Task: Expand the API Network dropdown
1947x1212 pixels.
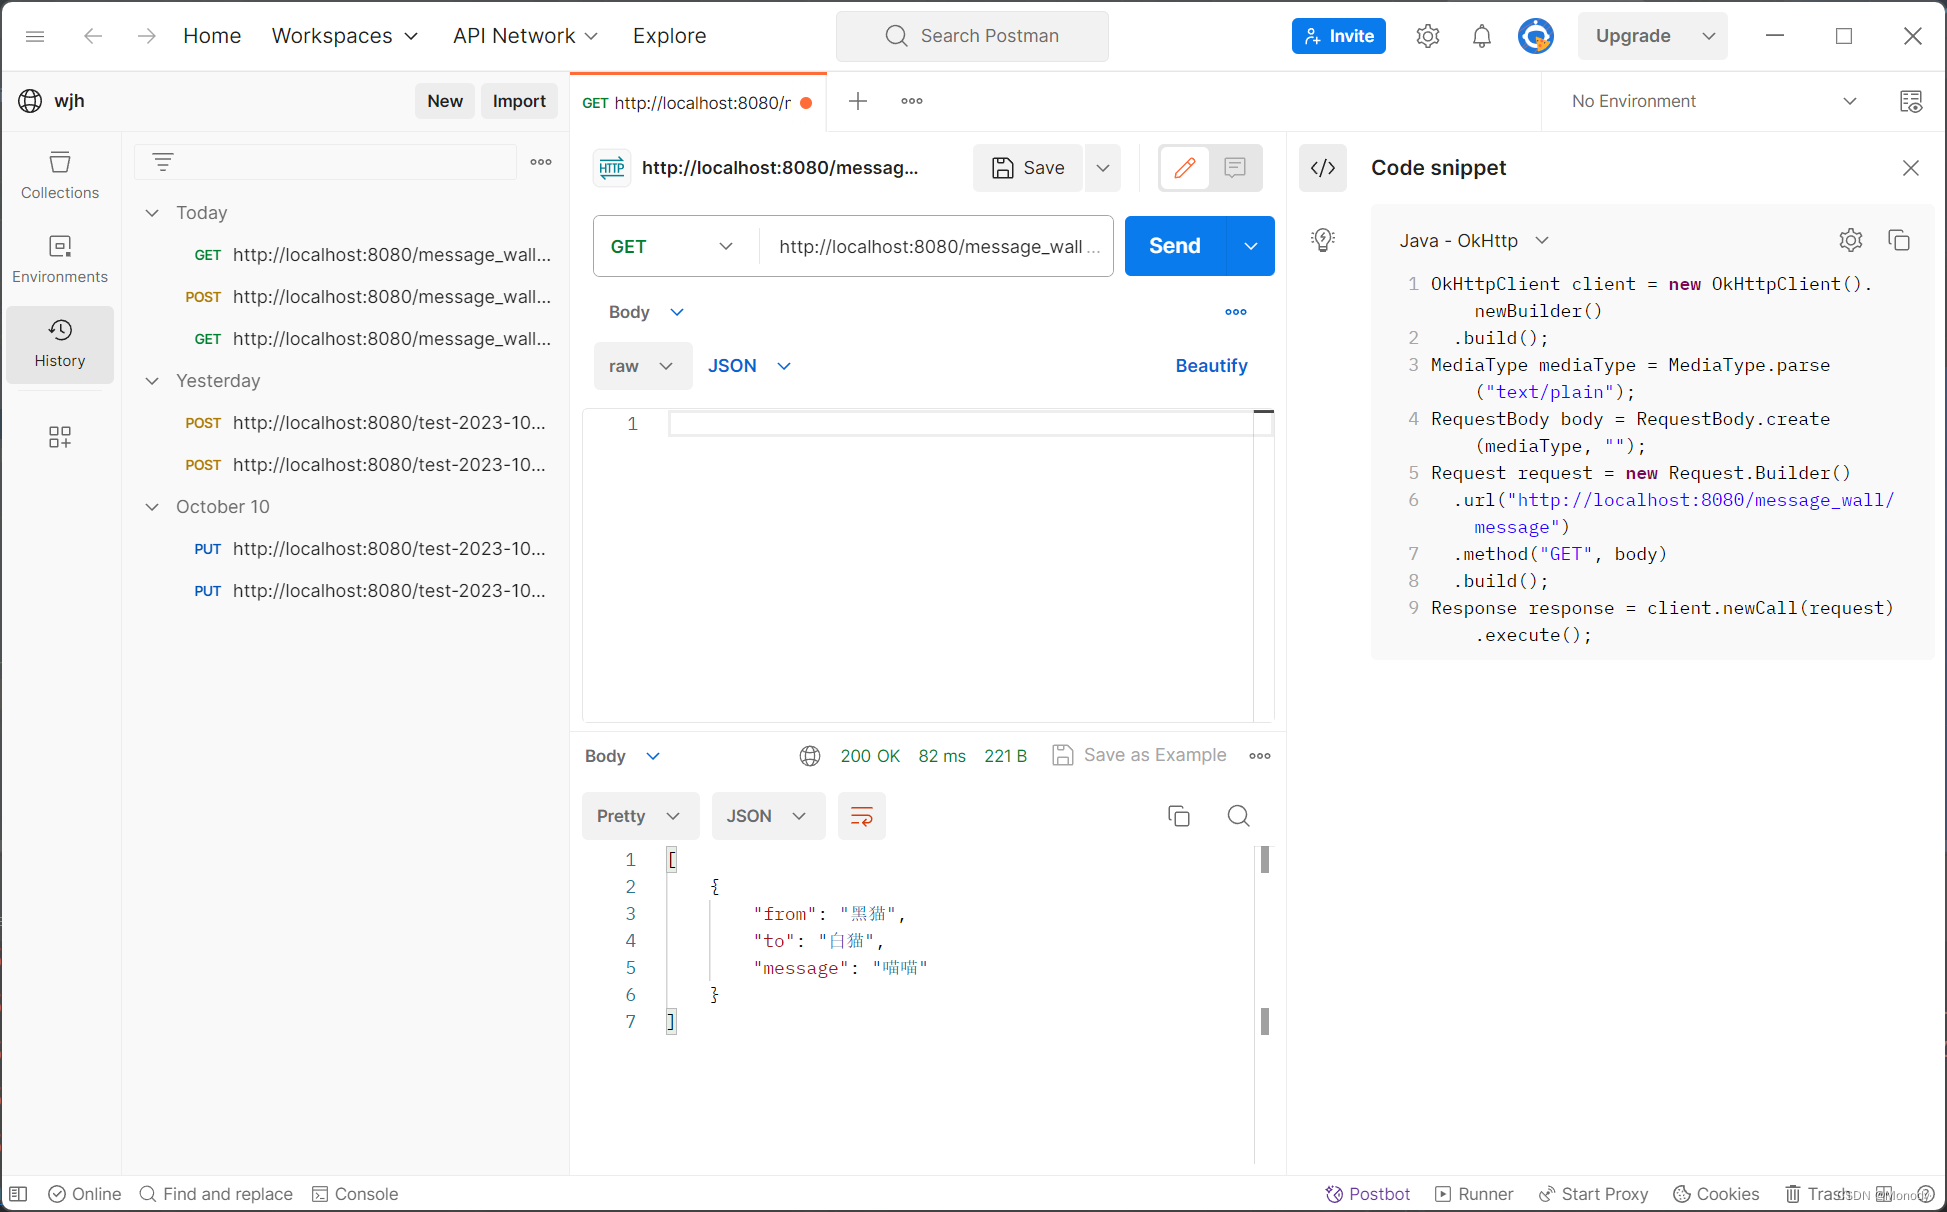Action: (526, 36)
